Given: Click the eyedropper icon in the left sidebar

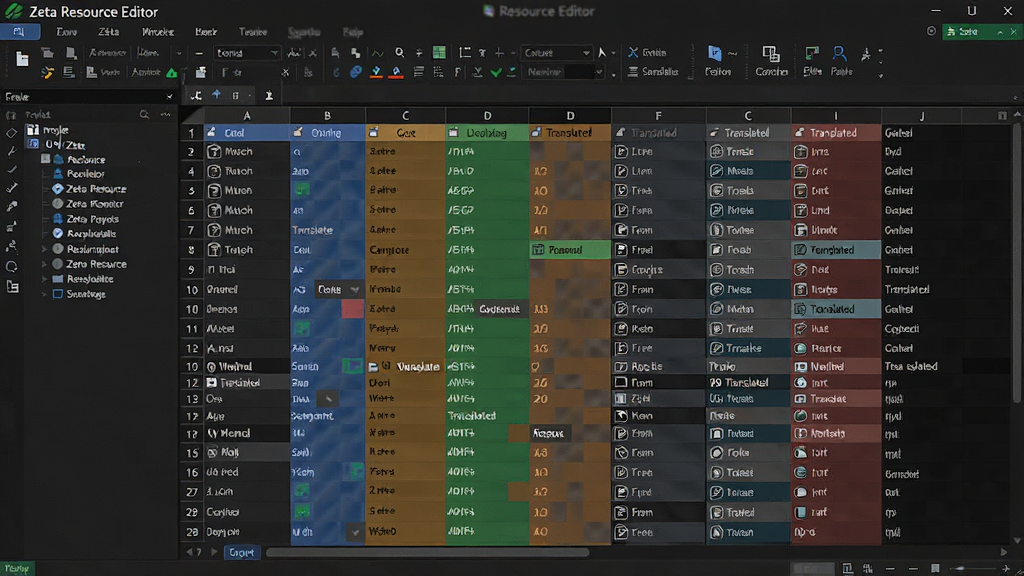Looking at the screenshot, I should [11, 206].
